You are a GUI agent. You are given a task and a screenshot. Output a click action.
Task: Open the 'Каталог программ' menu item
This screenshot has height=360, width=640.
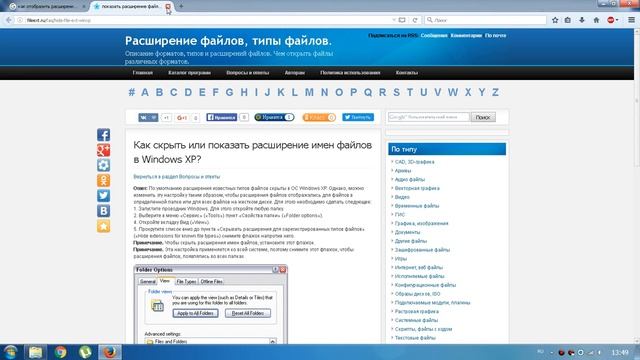(x=189, y=73)
